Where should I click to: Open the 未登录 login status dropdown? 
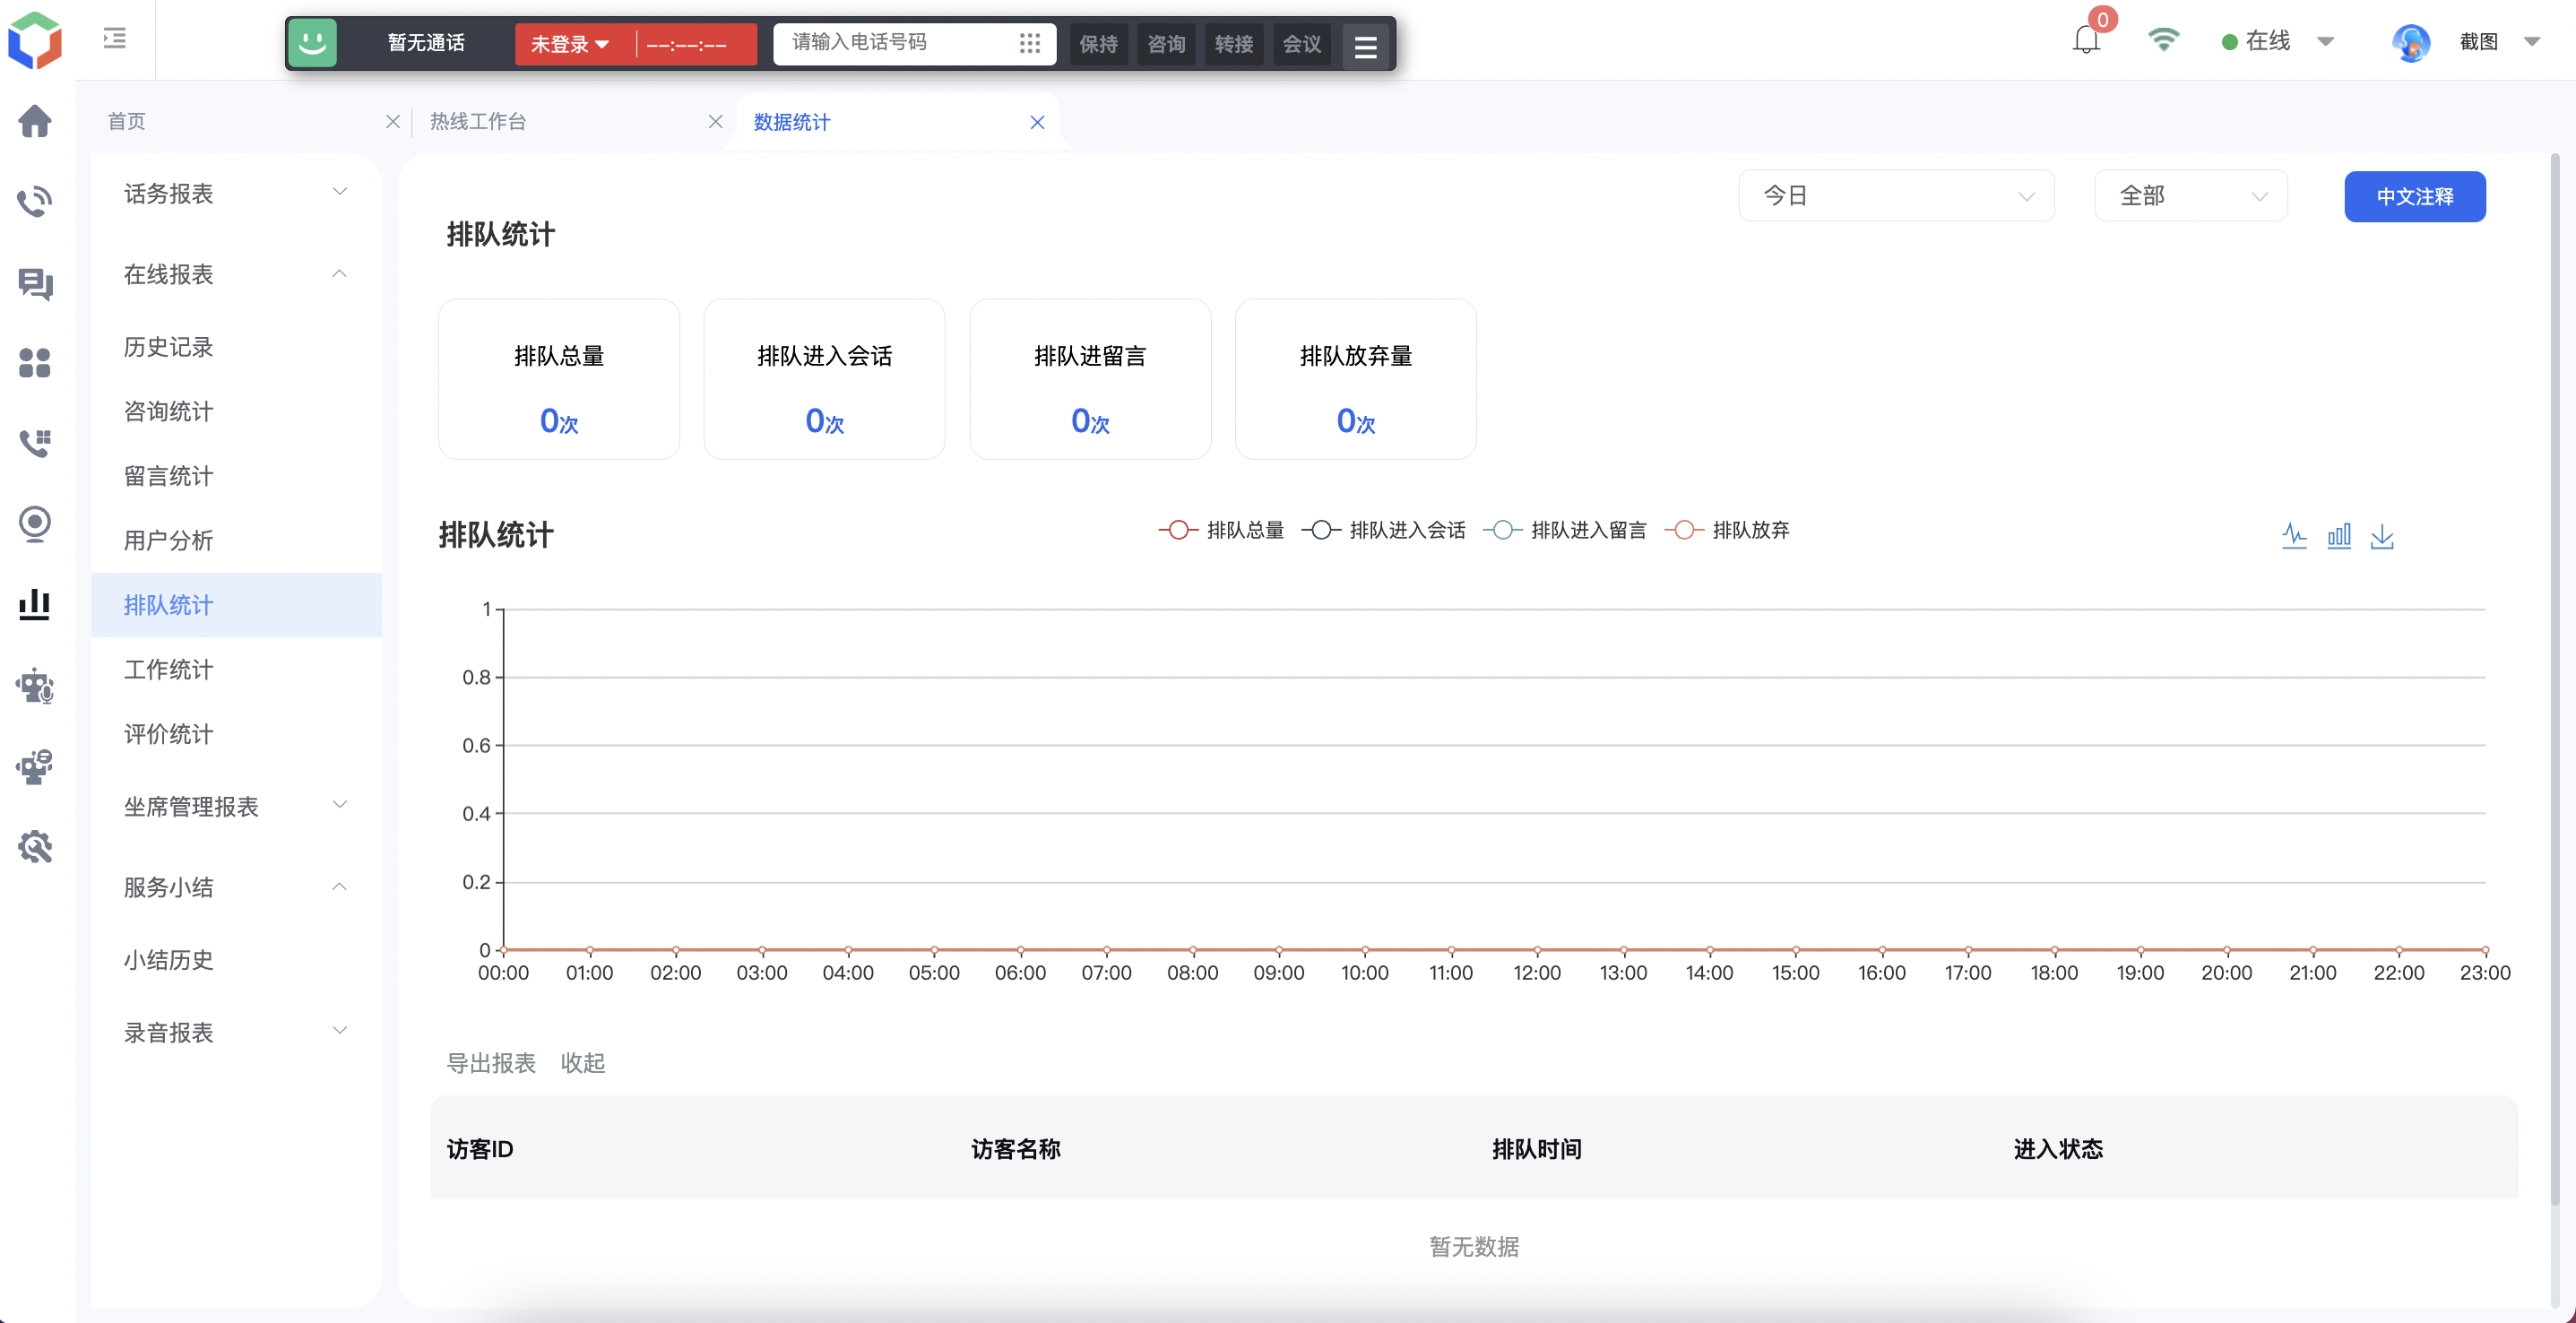pyautogui.click(x=571, y=44)
